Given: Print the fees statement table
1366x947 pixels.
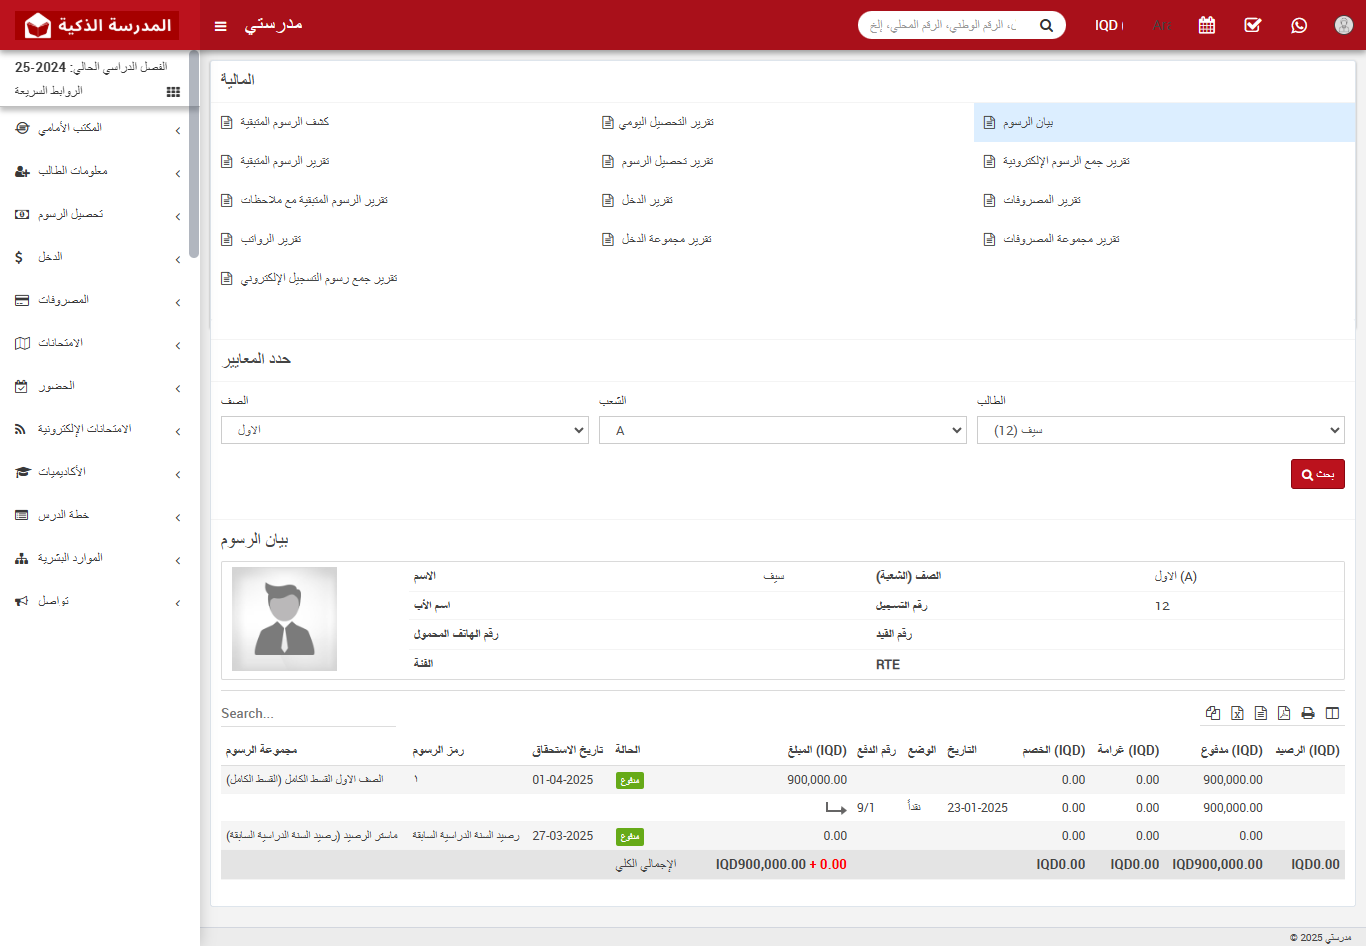Looking at the screenshot, I should click(x=1307, y=713).
